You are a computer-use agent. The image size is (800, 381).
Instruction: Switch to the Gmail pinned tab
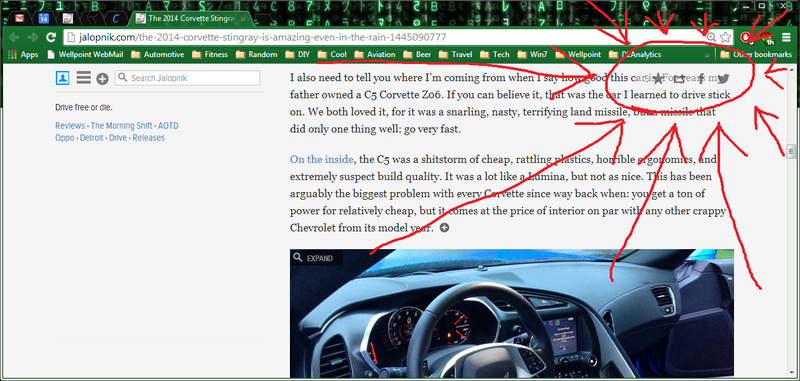tap(19, 18)
